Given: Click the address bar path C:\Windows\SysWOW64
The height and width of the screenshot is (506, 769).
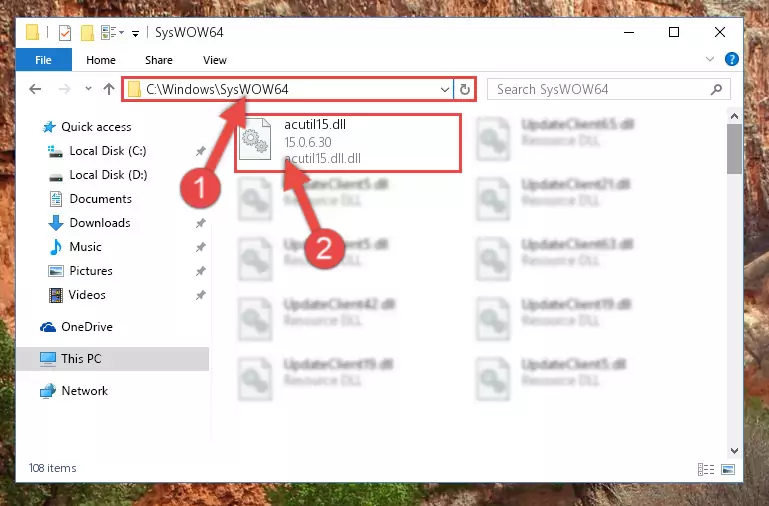Looking at the screenshot, I should [217, 89].
